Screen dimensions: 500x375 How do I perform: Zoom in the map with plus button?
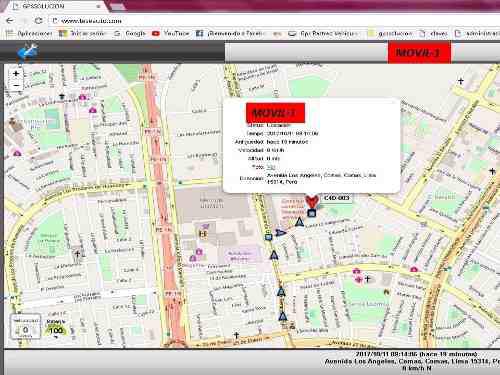click(16, 74)
